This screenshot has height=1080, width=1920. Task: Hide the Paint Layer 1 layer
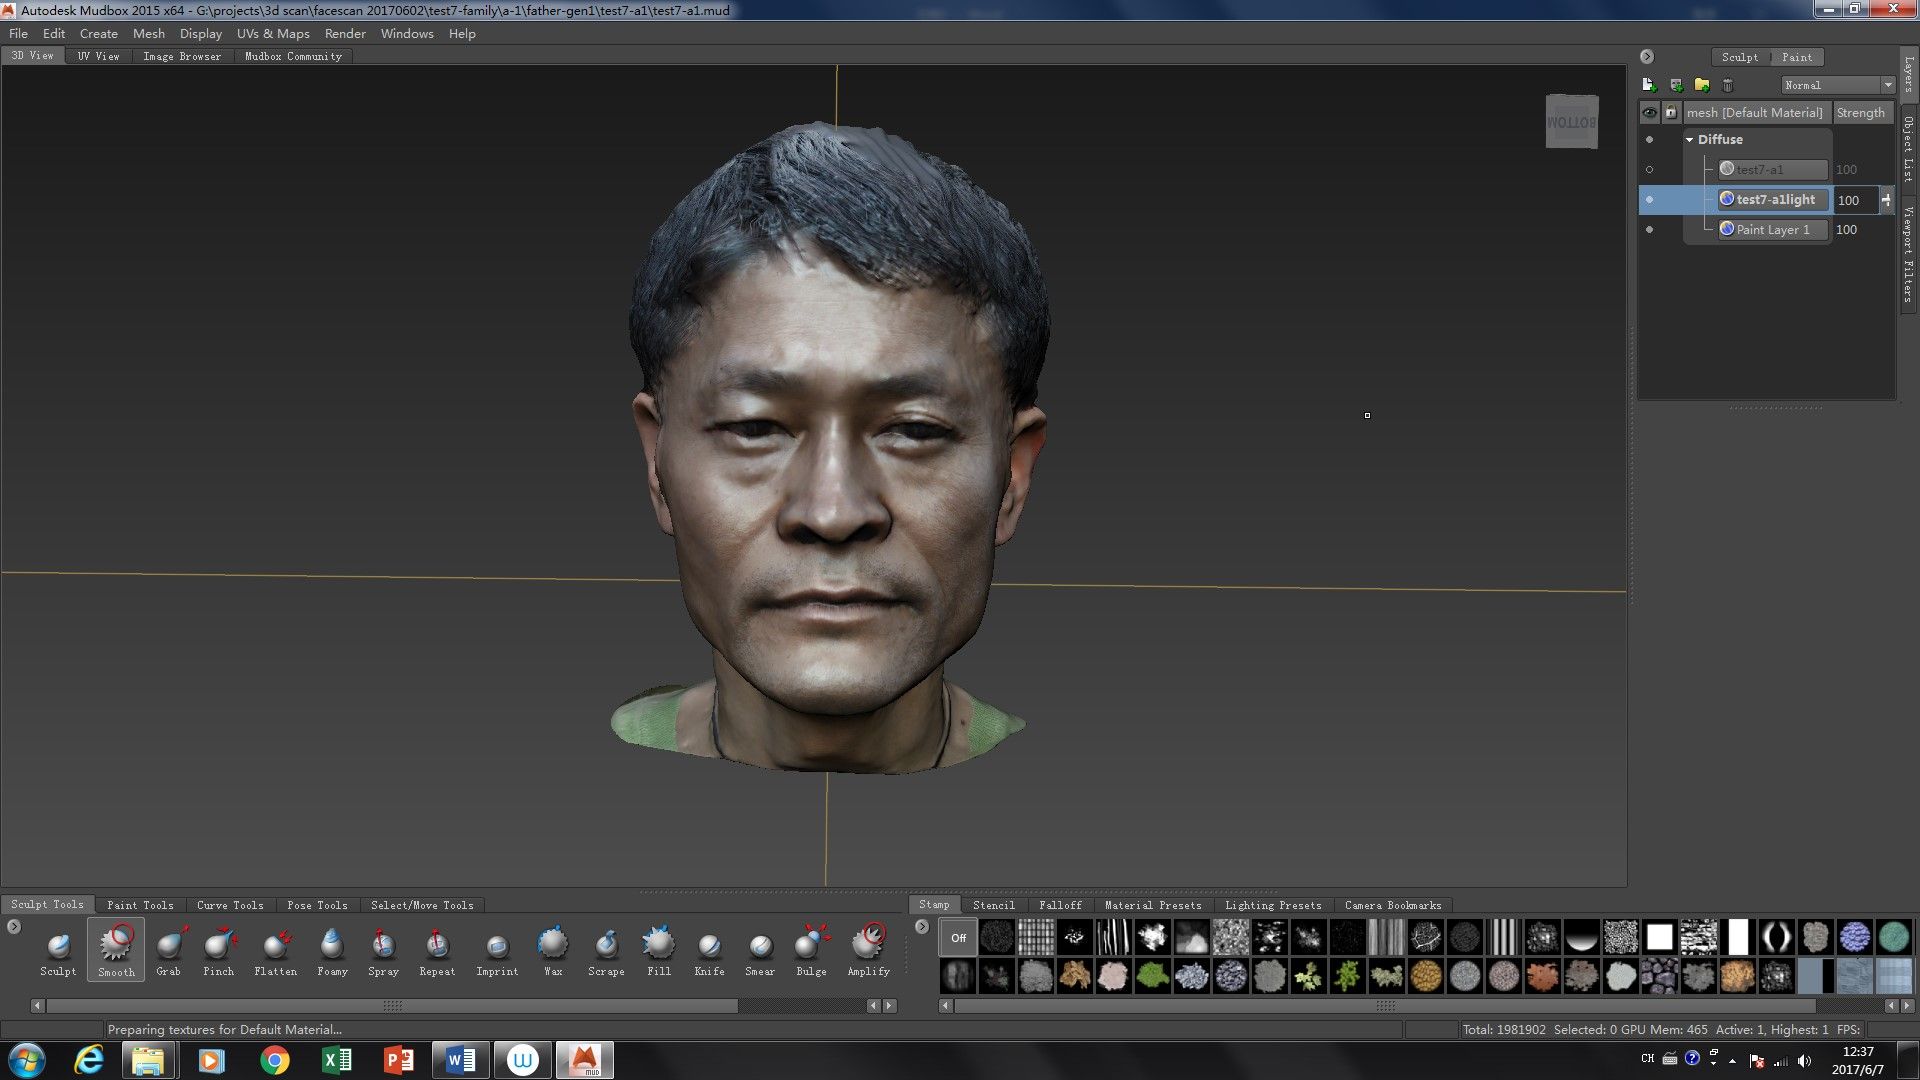tap(1650, 229)
